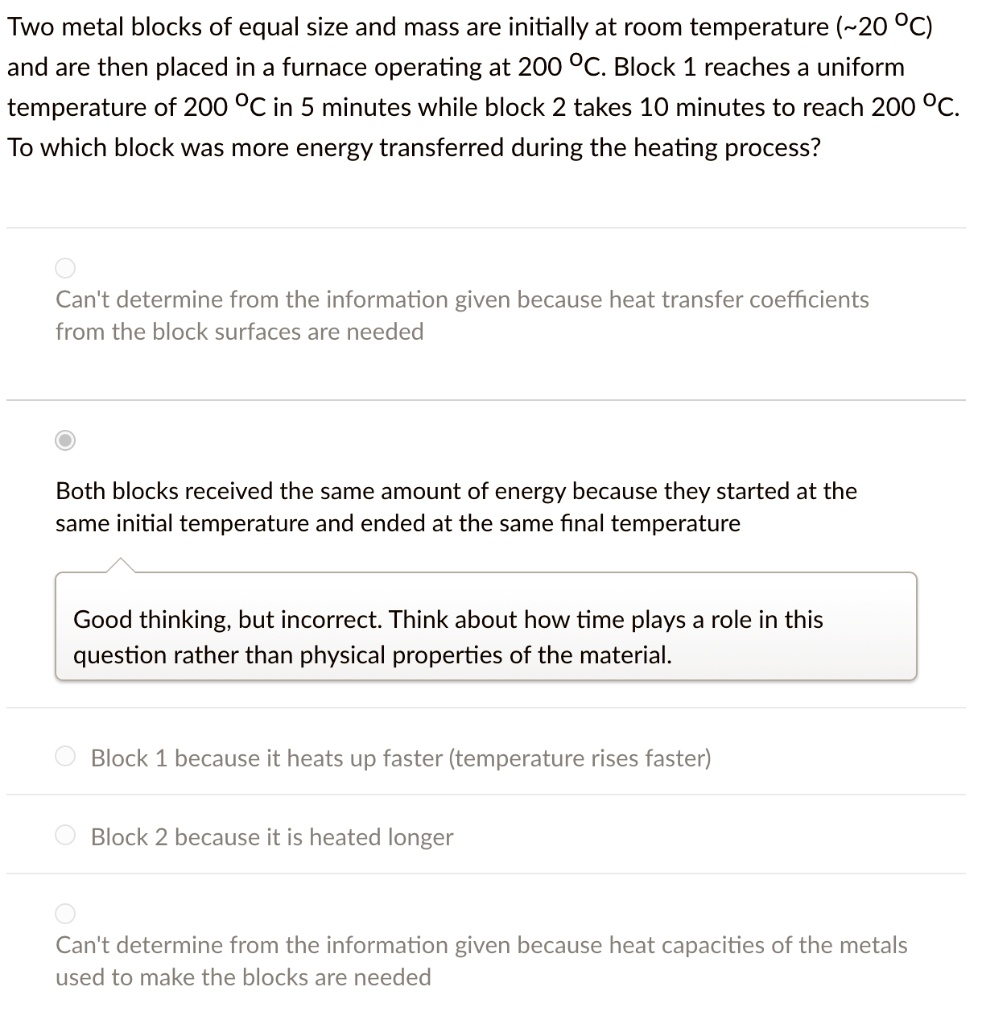The image size is (982, 1024).
Task: Click answer text "Can't determine… heat capacities of the metals"
Action: (481, 945)
